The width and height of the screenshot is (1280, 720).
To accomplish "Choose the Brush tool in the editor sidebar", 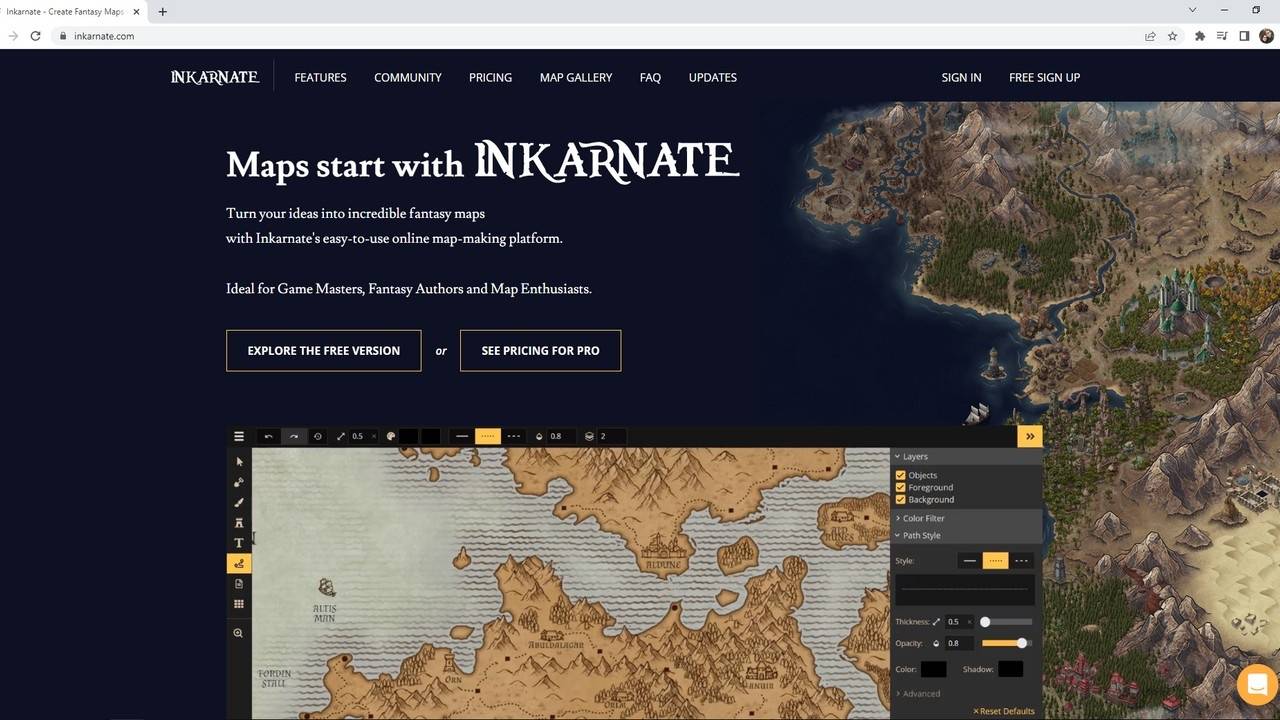I will (239, 502).
